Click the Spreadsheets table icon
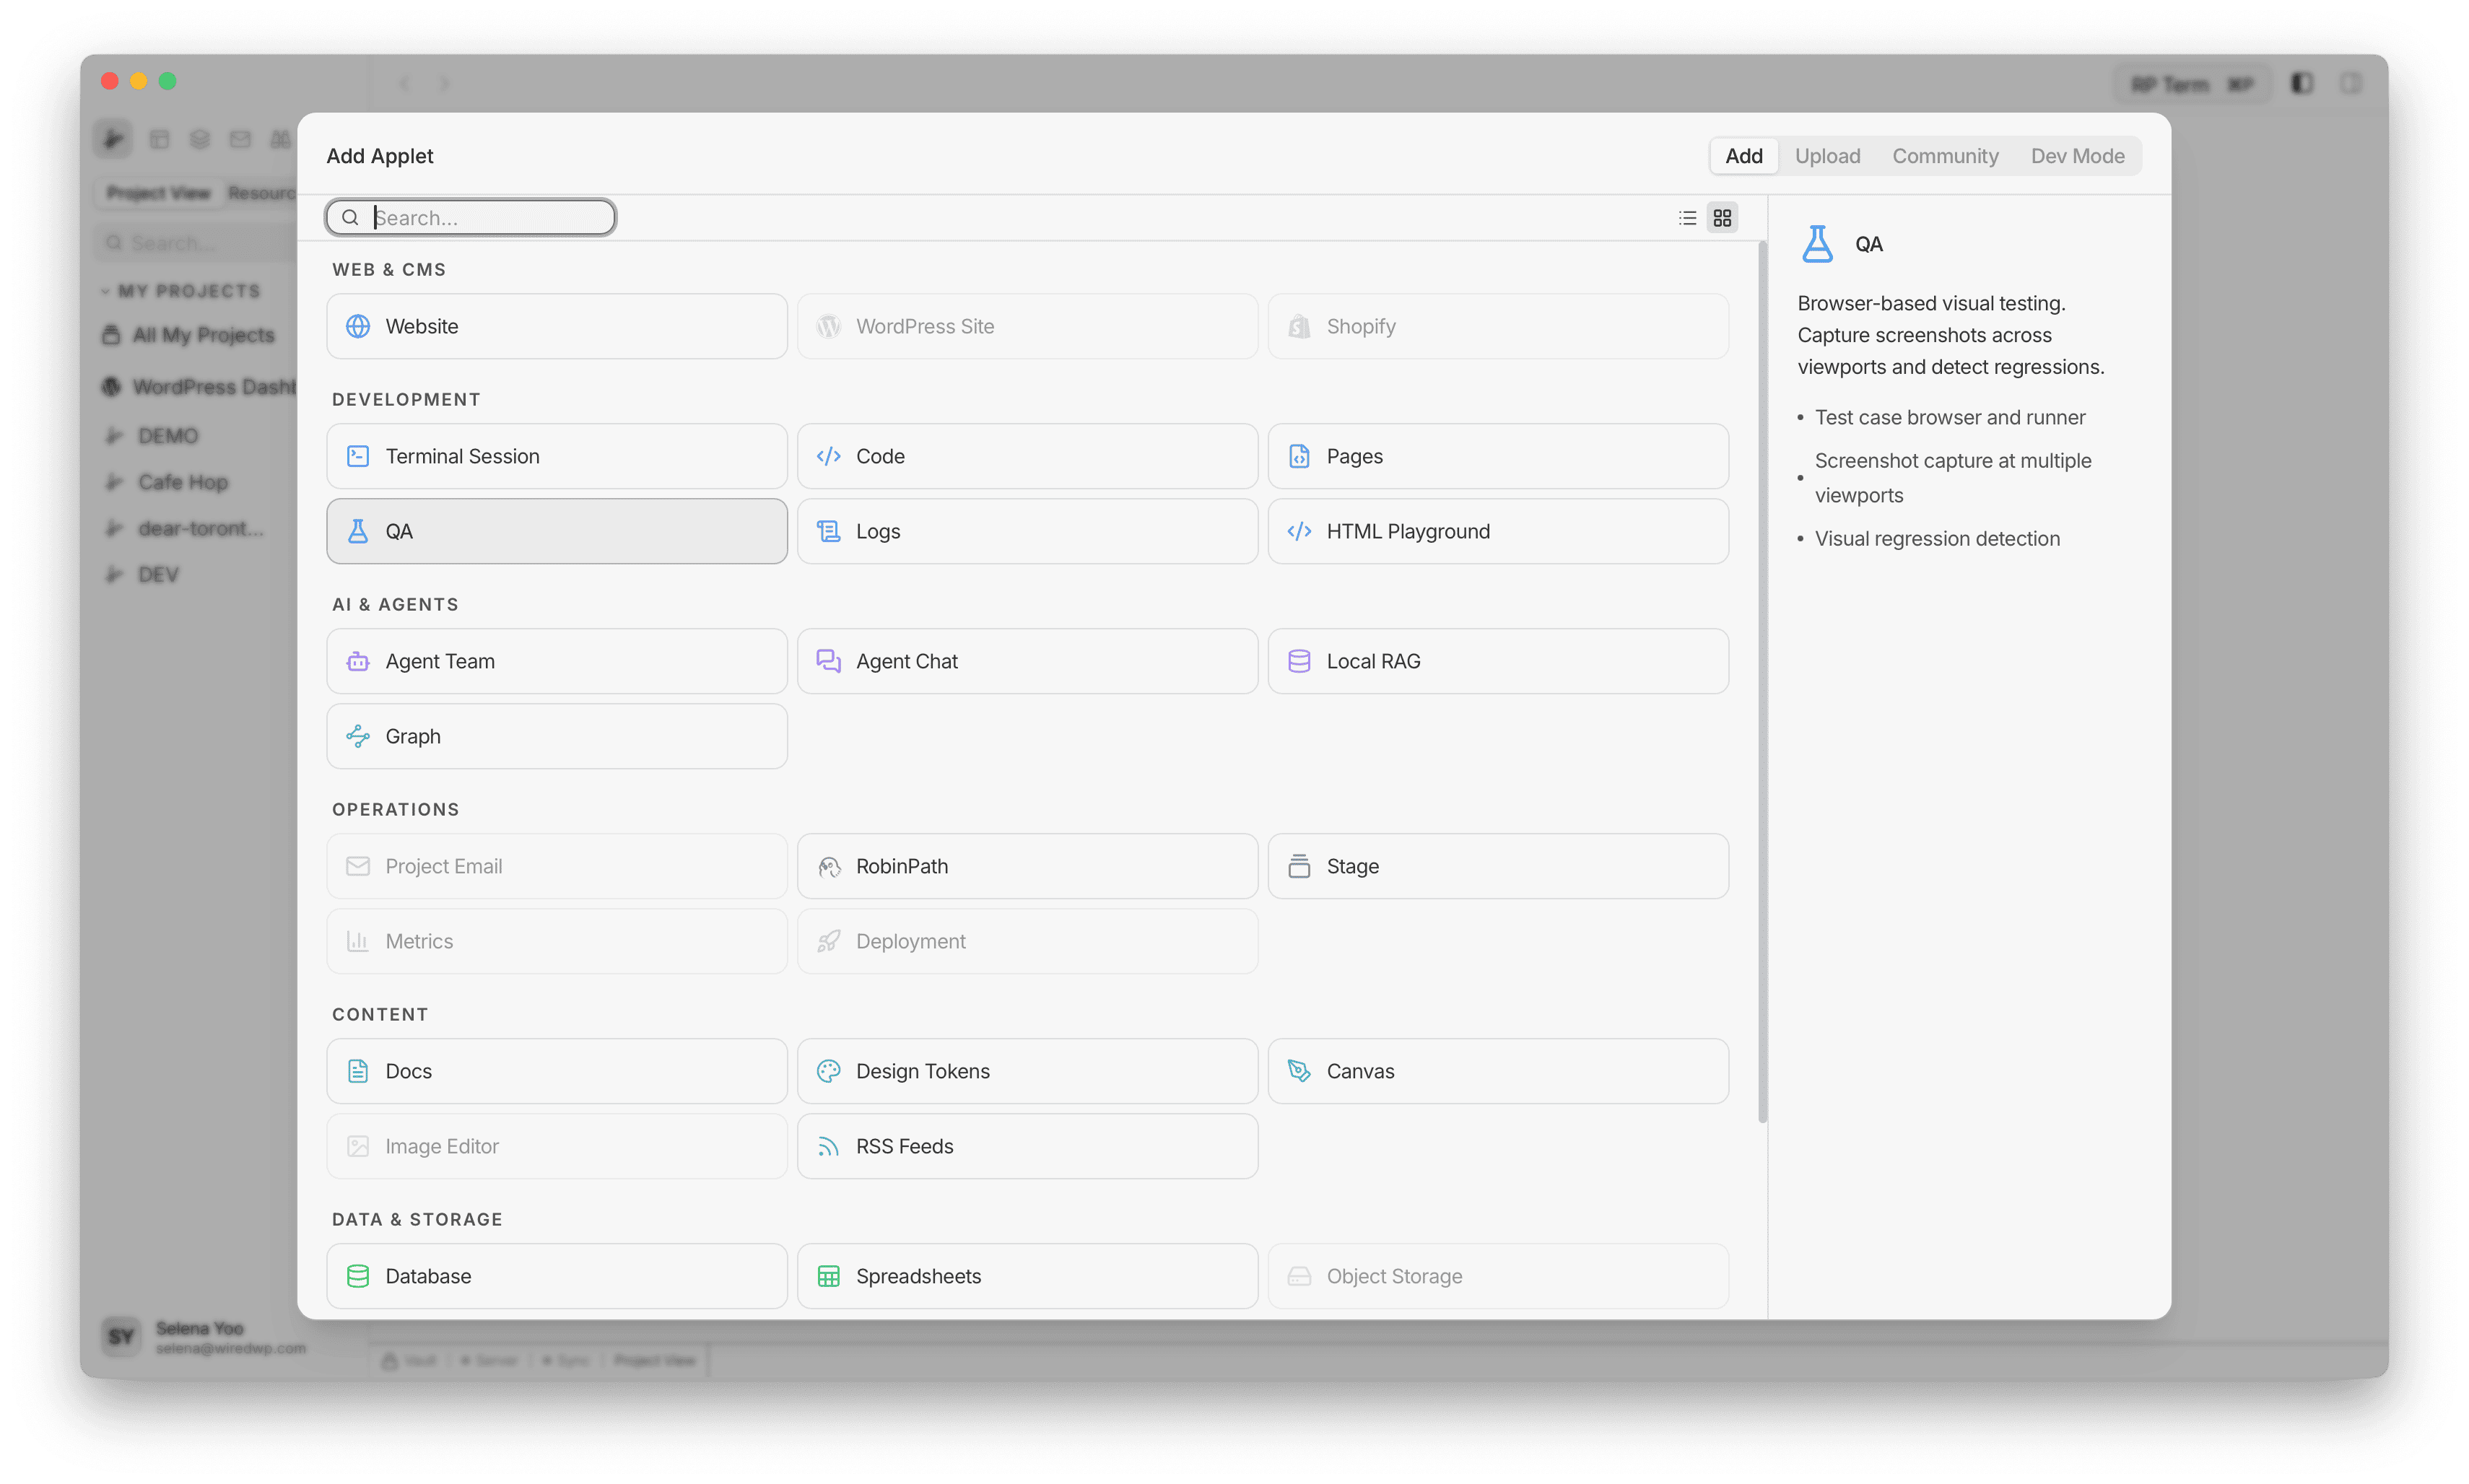Viewport: 2469px width, 1484px height. click(828, 1276)
